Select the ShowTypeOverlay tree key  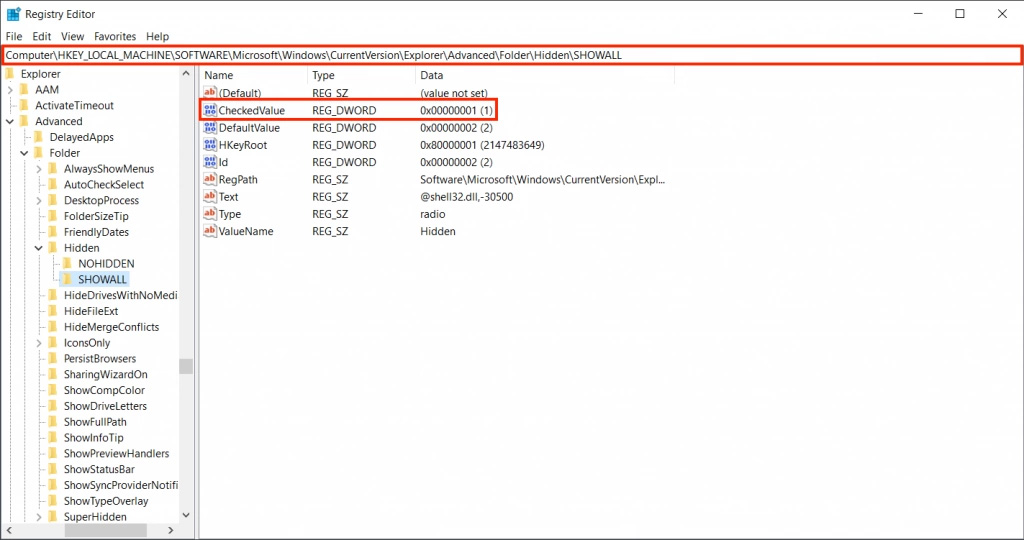pos(106,501)
